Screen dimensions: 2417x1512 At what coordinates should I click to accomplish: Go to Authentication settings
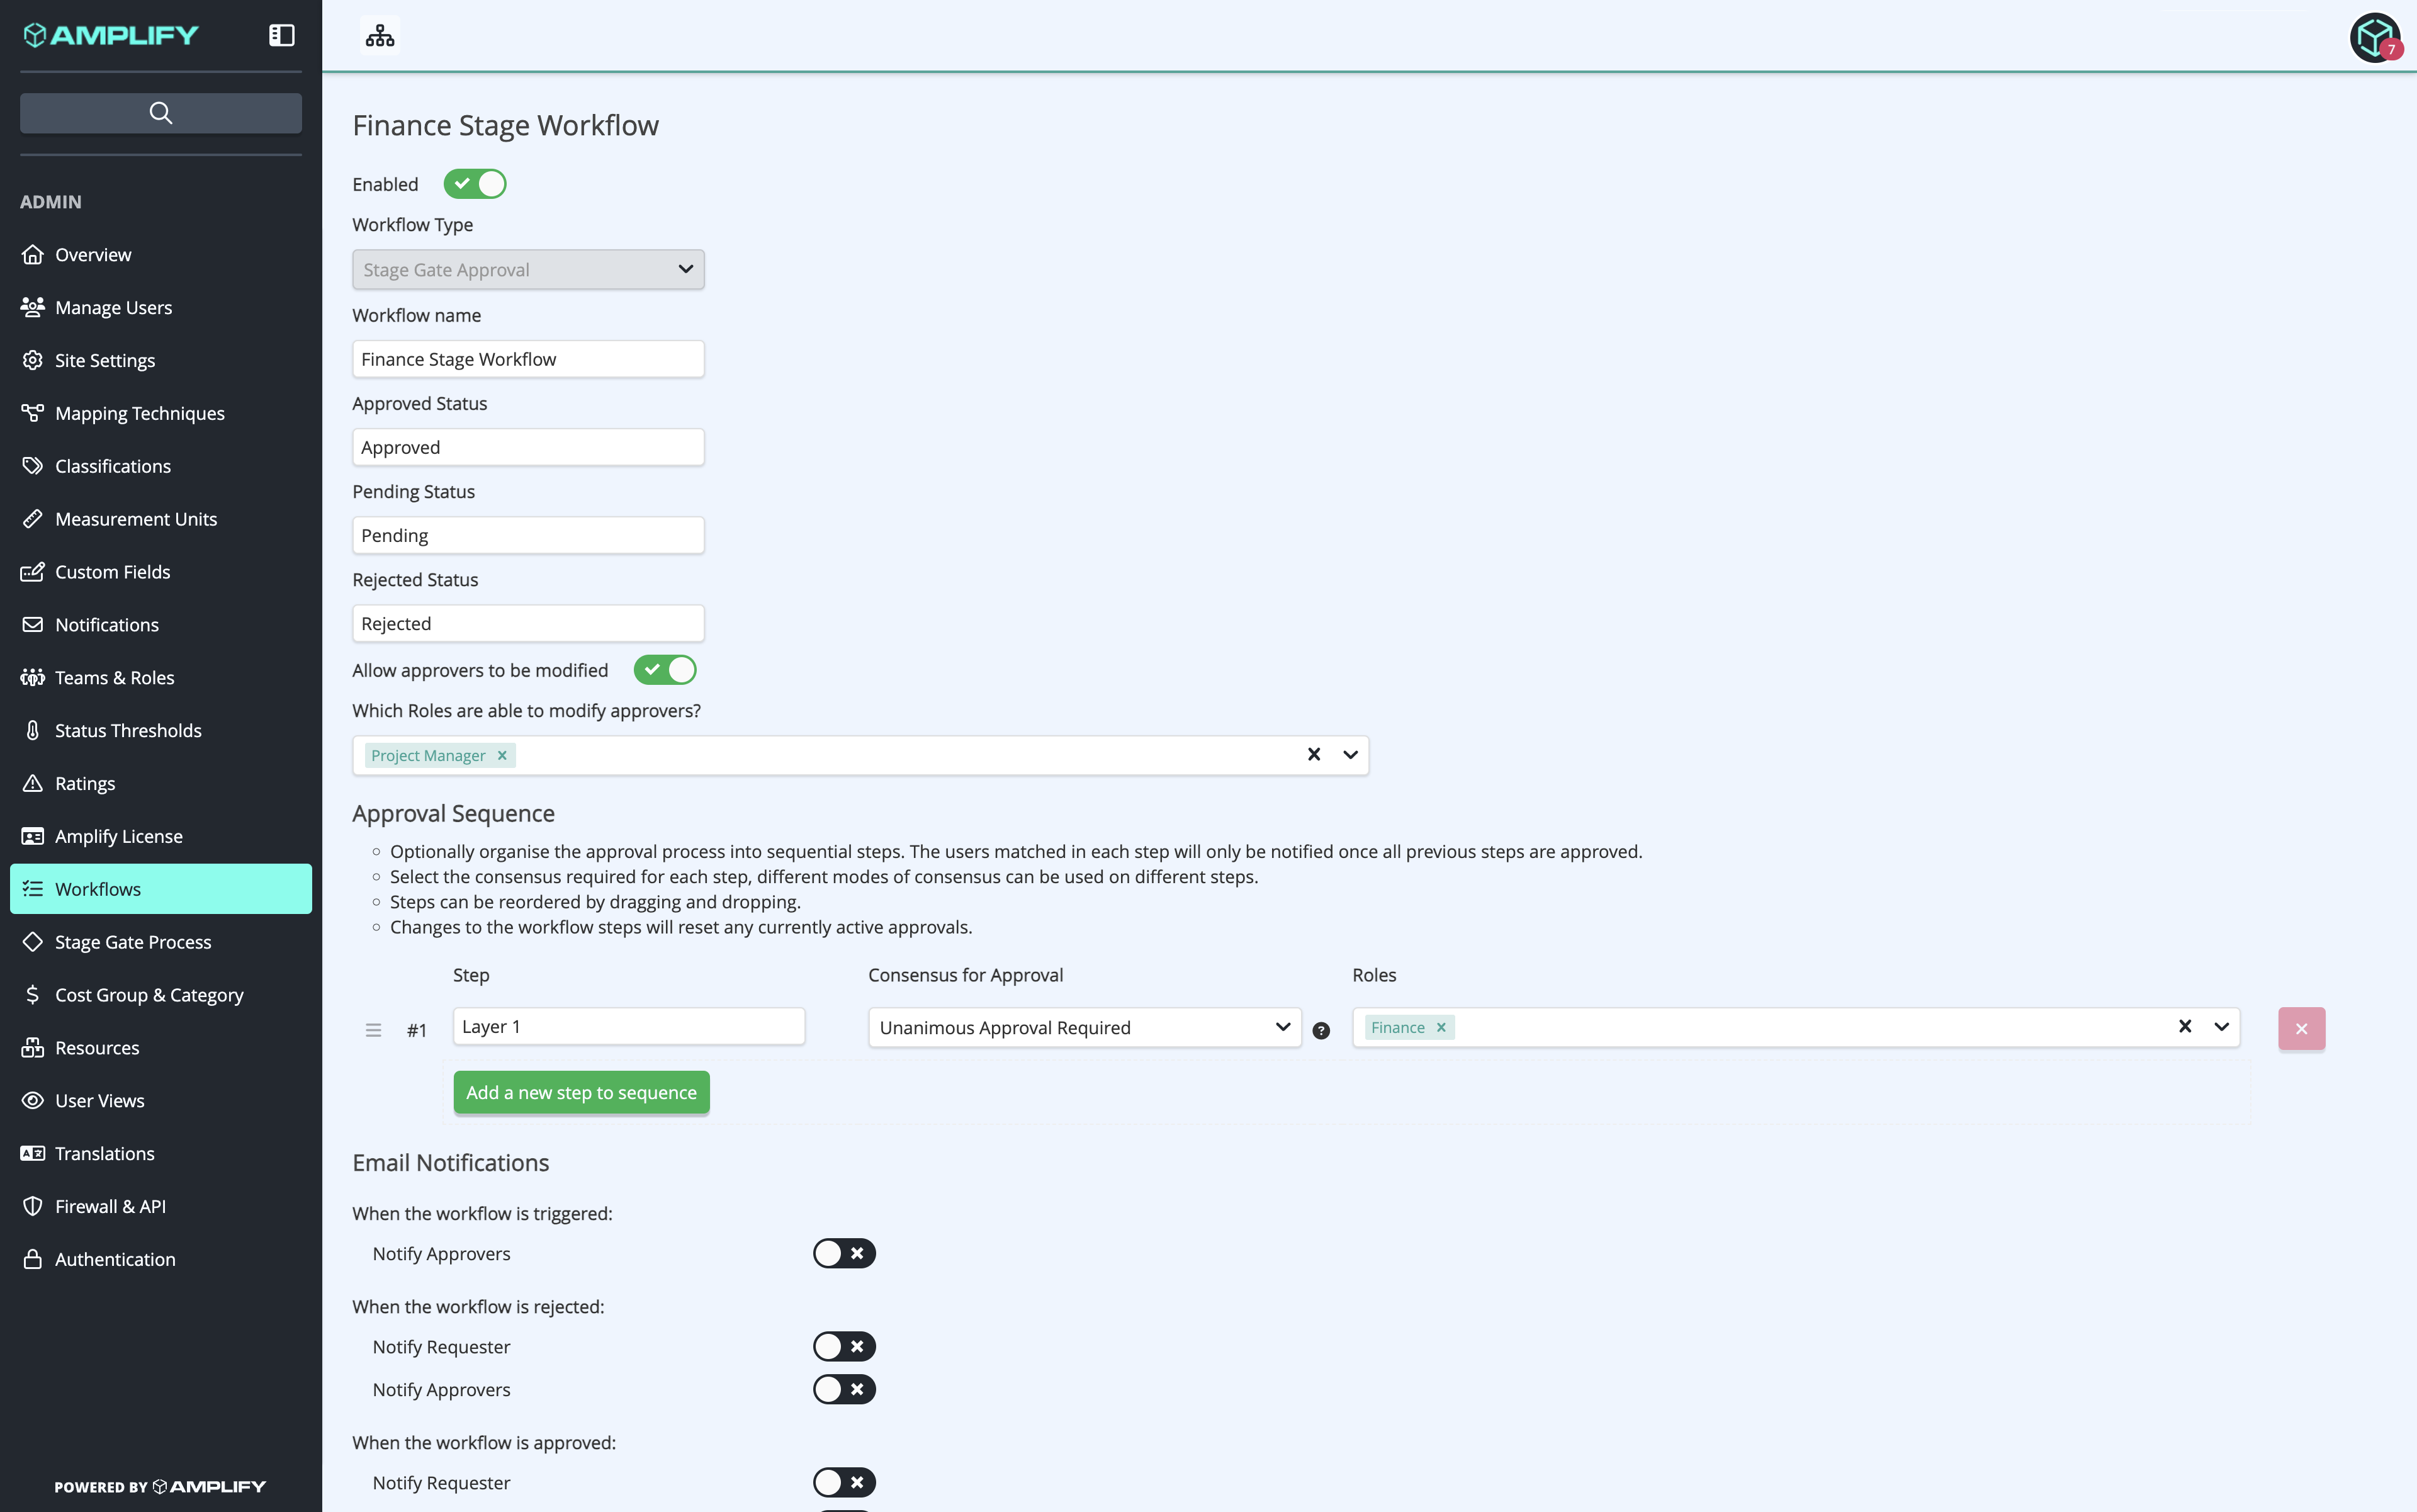coord(161,1259)
